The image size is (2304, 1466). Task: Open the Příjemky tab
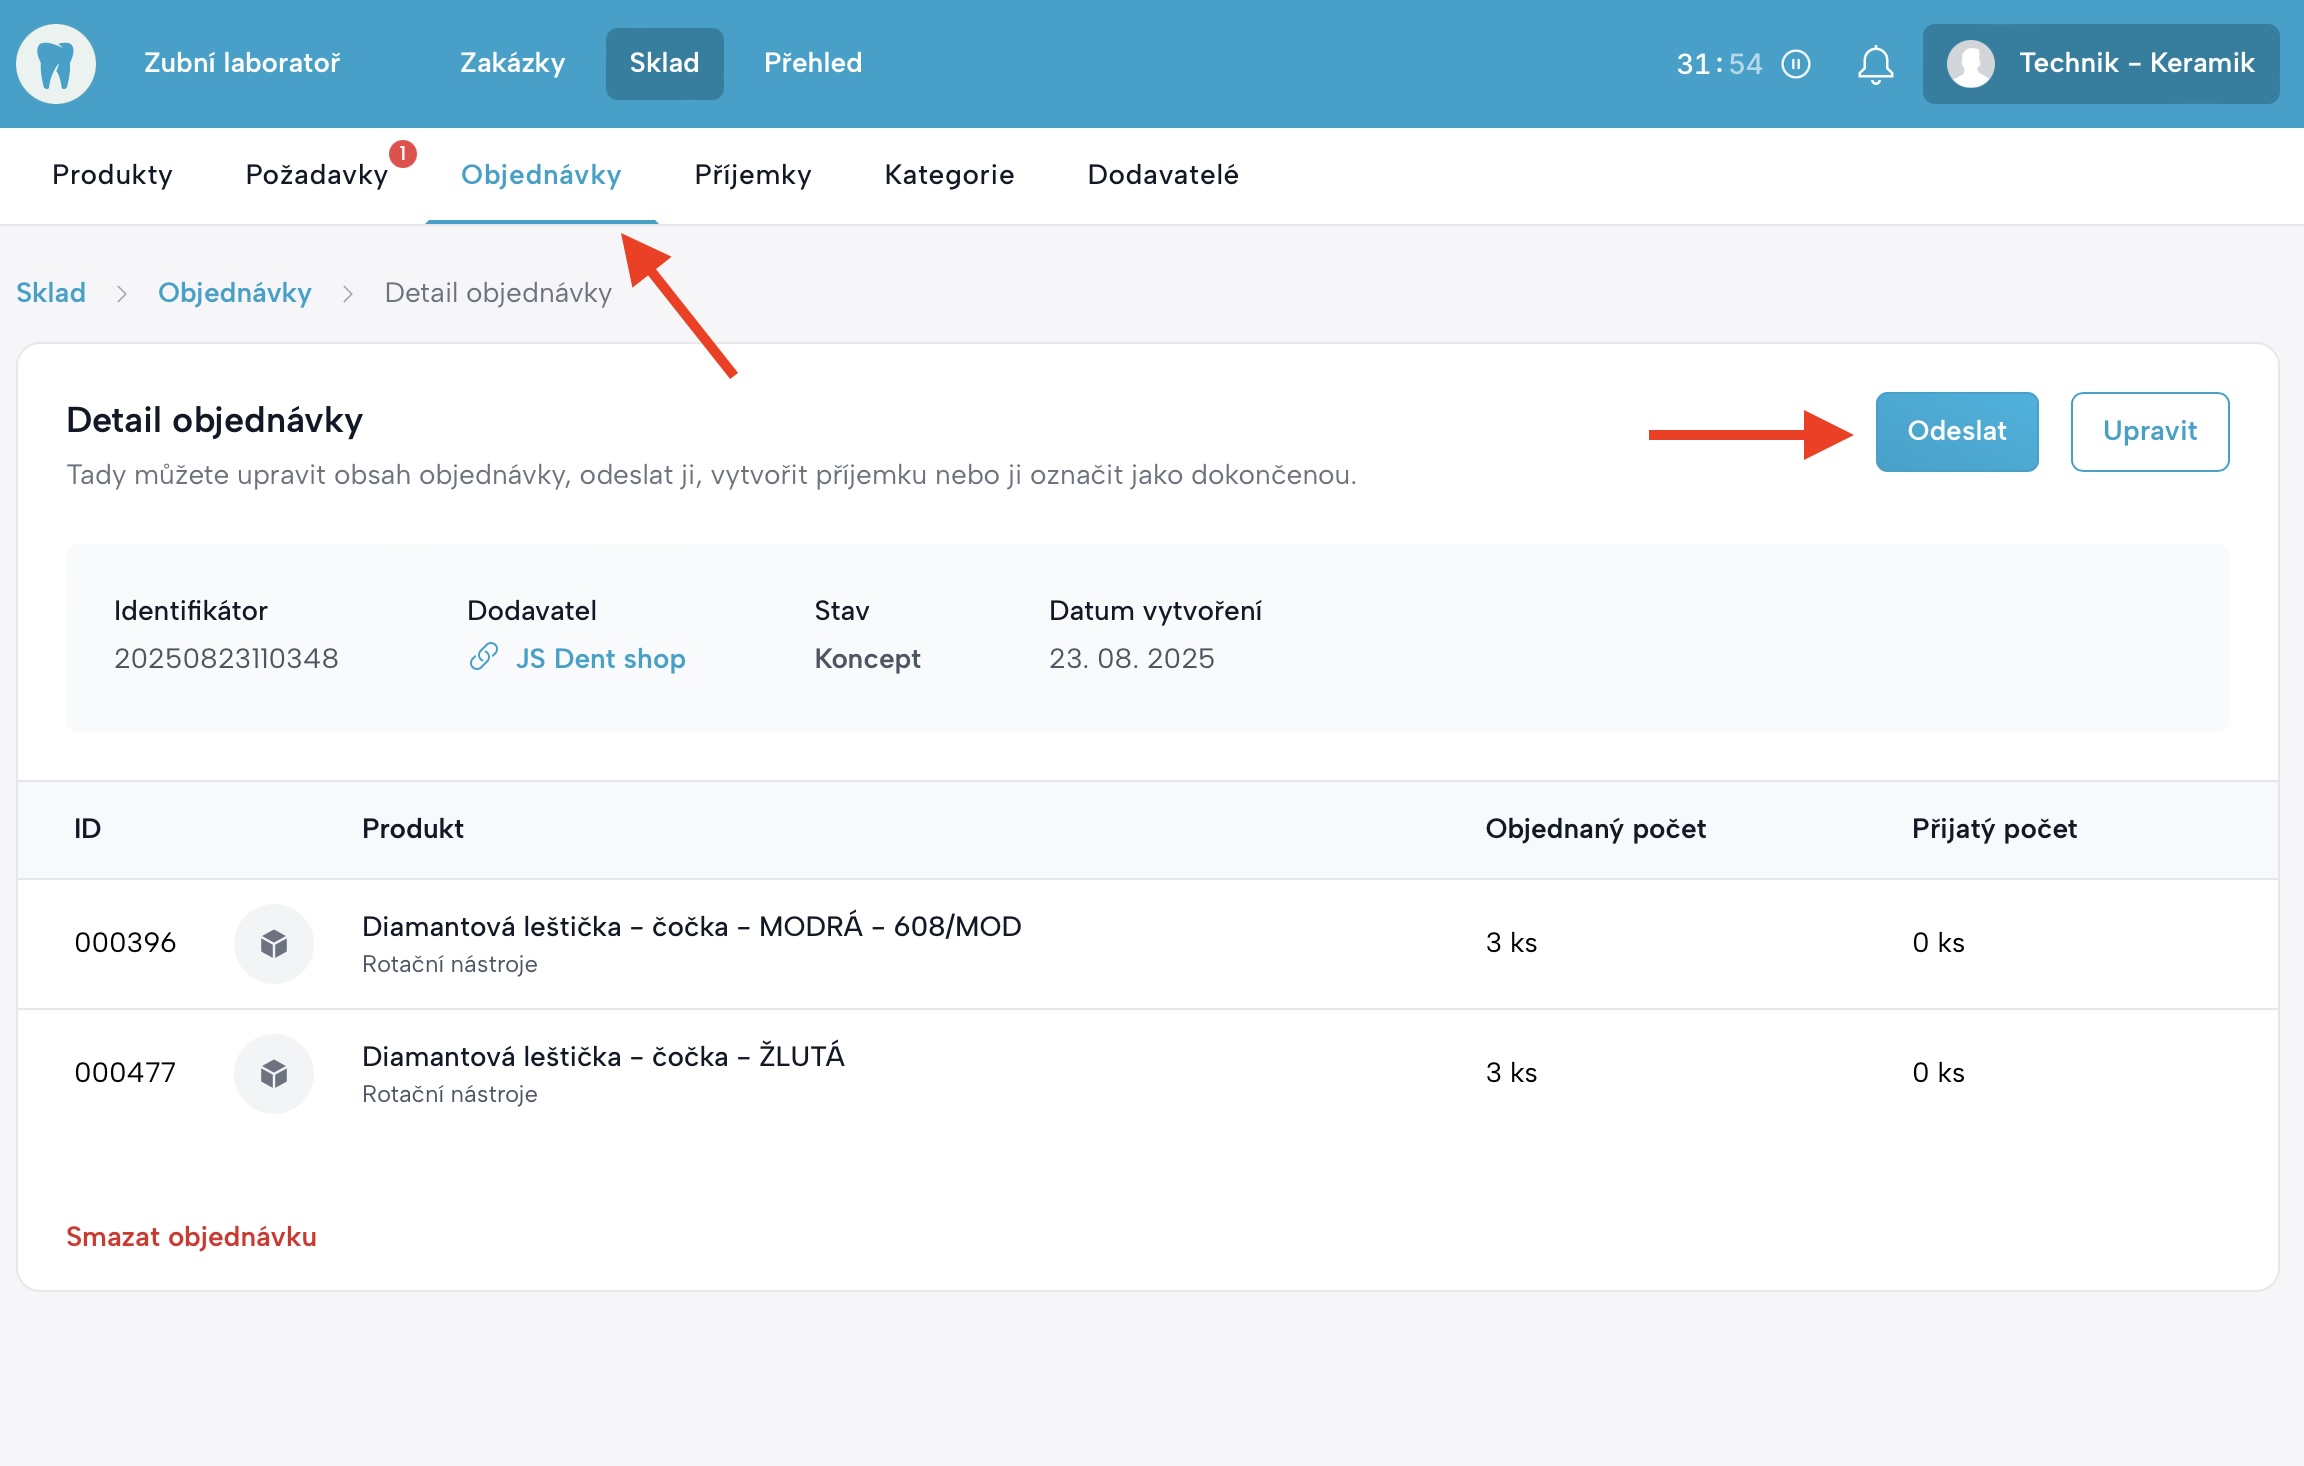752,175
